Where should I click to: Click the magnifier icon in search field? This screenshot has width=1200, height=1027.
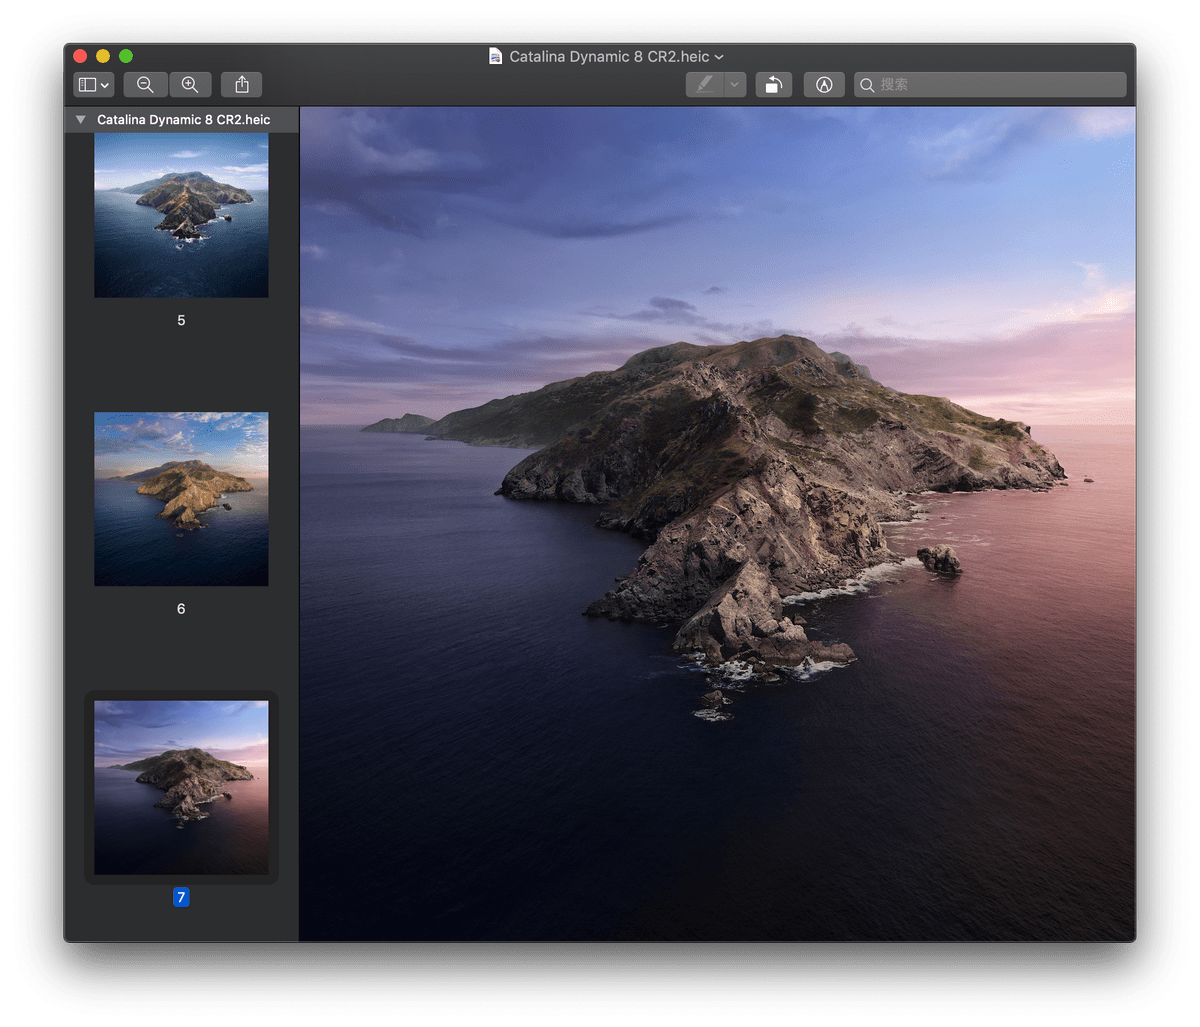click(867, 85)
